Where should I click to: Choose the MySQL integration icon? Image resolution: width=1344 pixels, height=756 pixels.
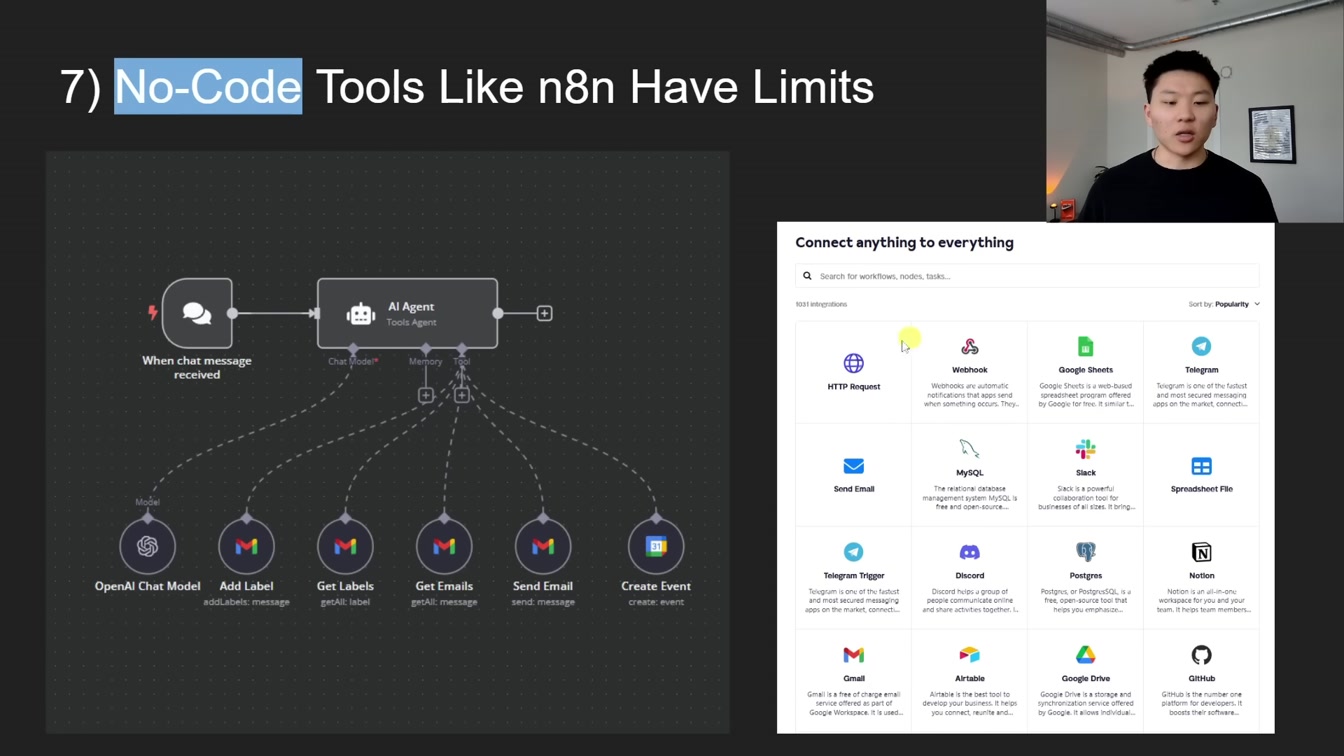coord(970,449)
